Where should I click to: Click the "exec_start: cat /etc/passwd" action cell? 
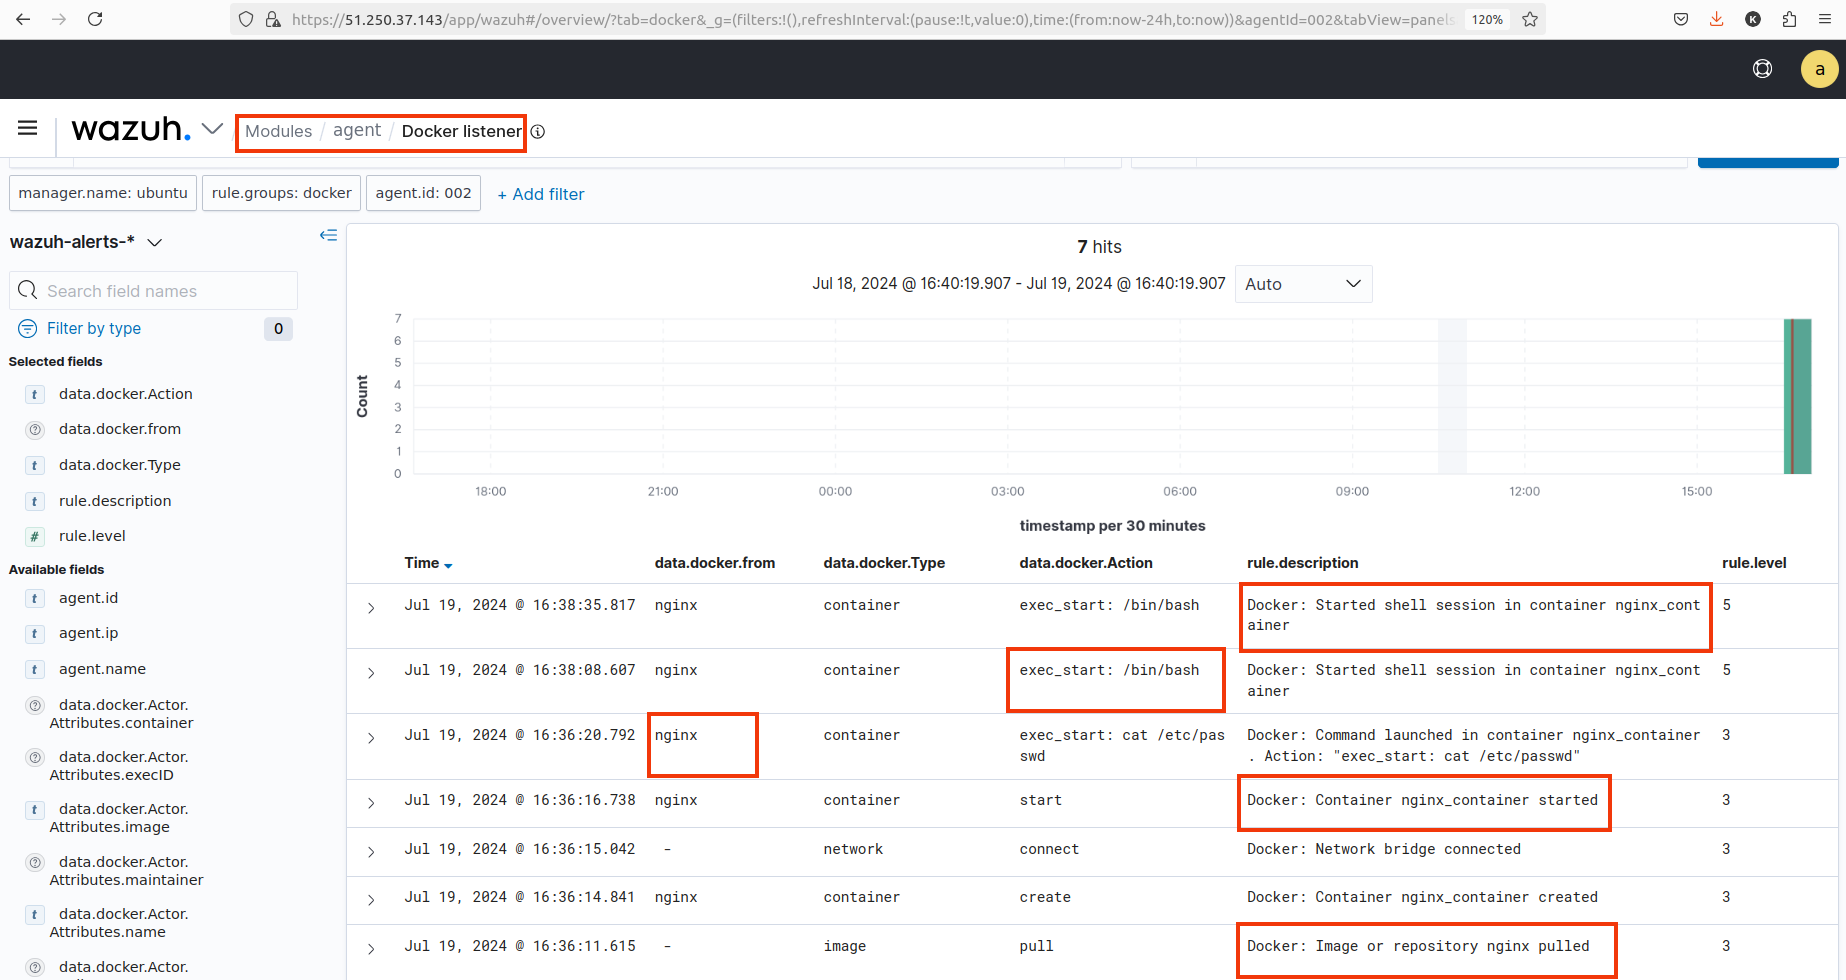[1122, 746]
